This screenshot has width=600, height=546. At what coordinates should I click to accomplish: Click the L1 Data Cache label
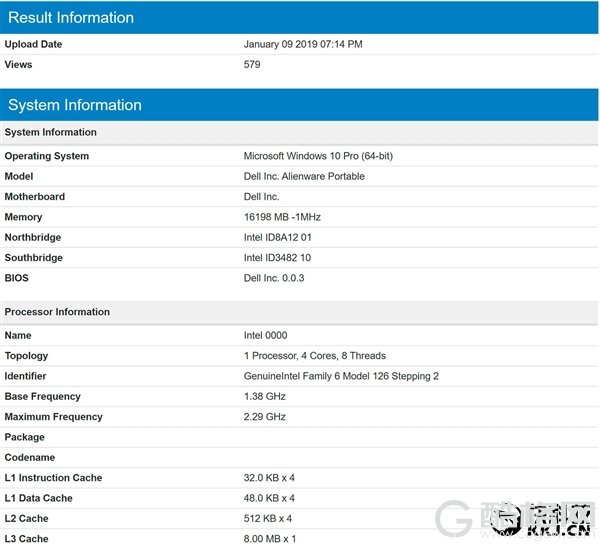(39, 498)
